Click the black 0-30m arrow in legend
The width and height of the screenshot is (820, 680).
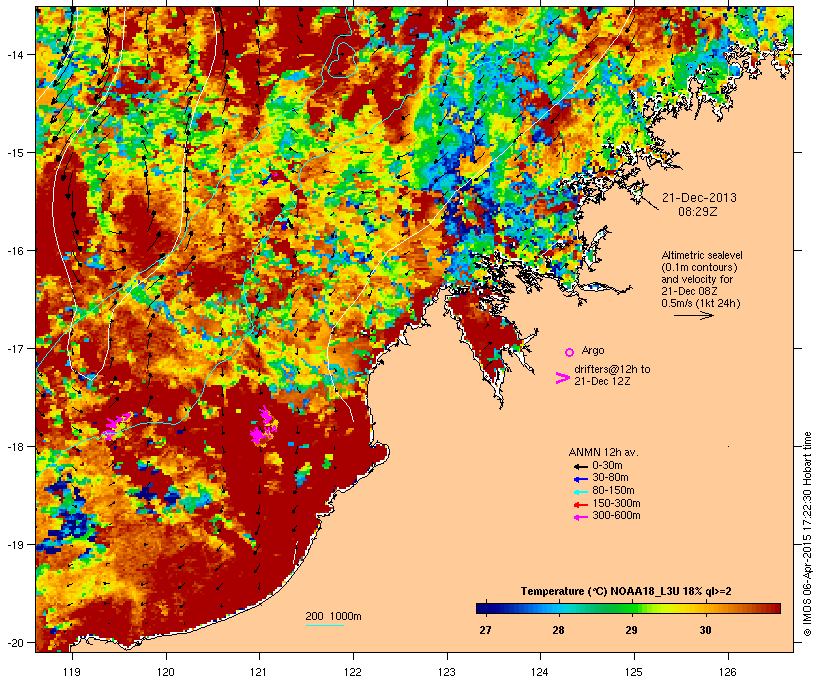tap(580, 466)
